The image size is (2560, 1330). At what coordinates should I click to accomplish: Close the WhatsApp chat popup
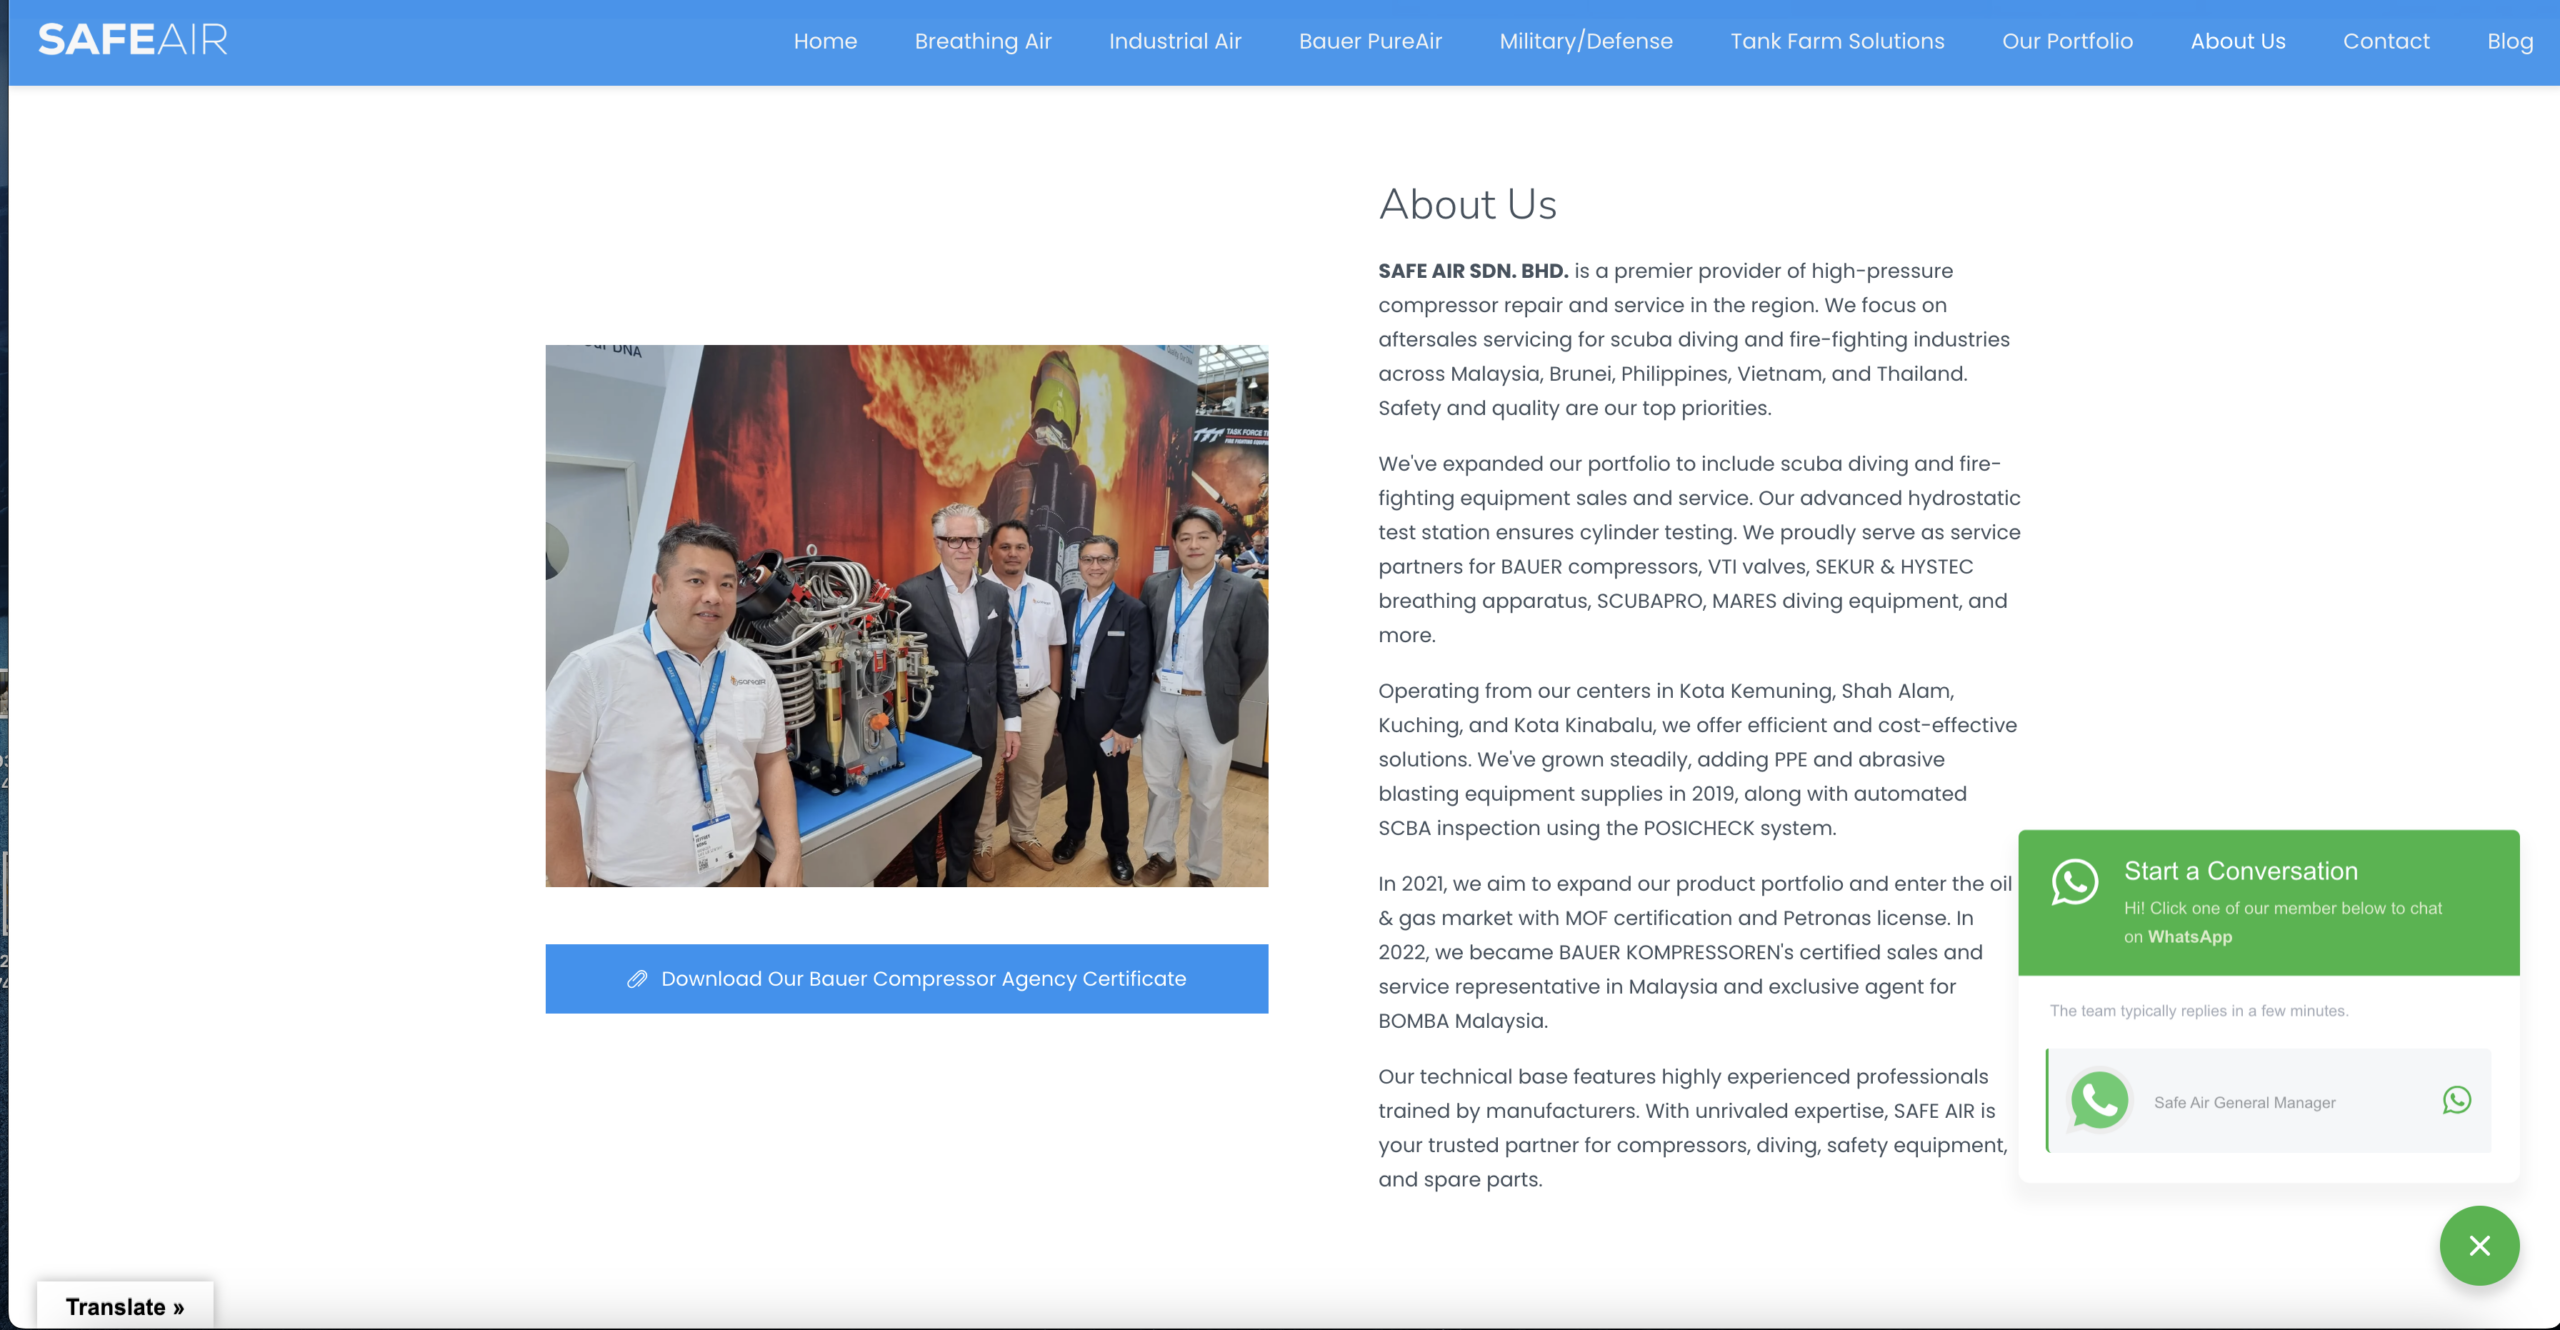tap(2479, 1245)
